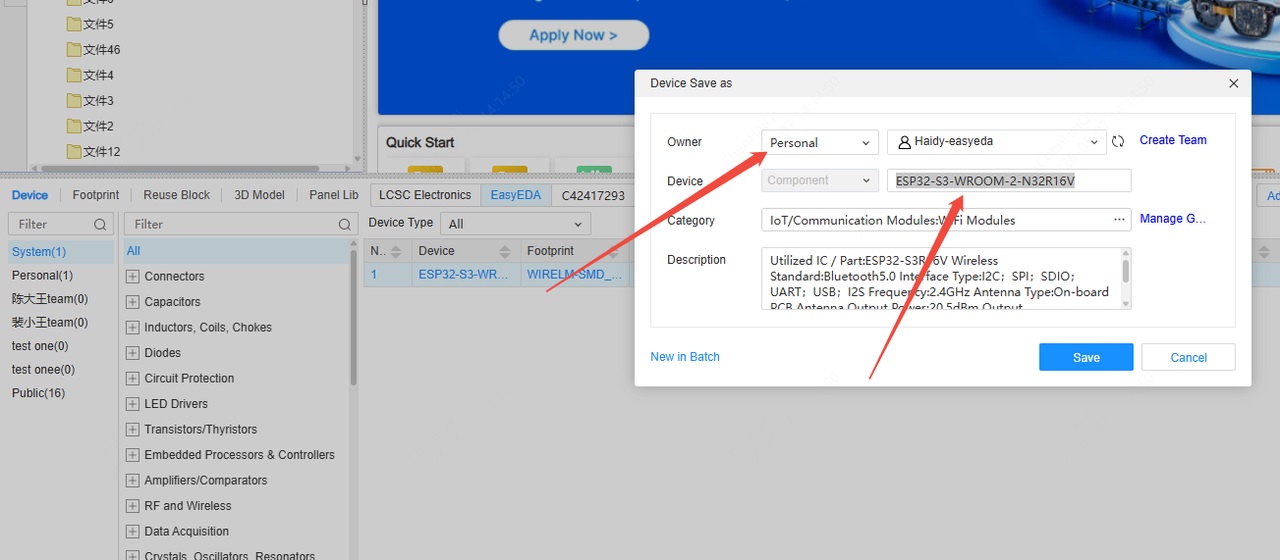Sort table by the N.. column arrows

(x=395, y=251)
